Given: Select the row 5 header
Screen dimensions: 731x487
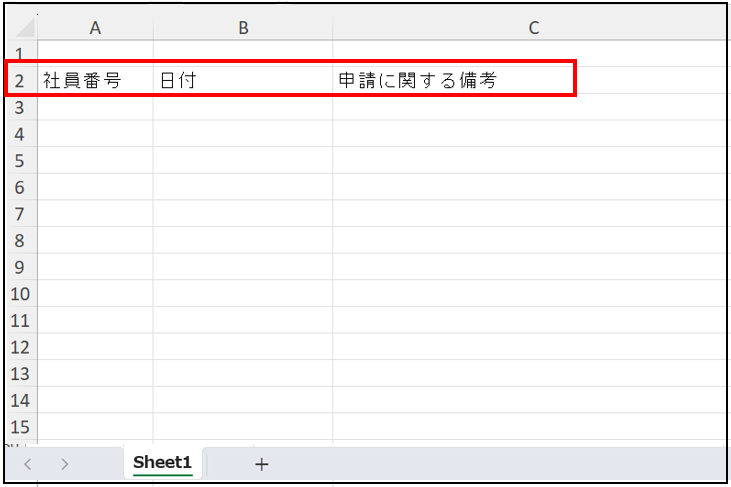Looking at the screenshot, I should click(20, 161).
